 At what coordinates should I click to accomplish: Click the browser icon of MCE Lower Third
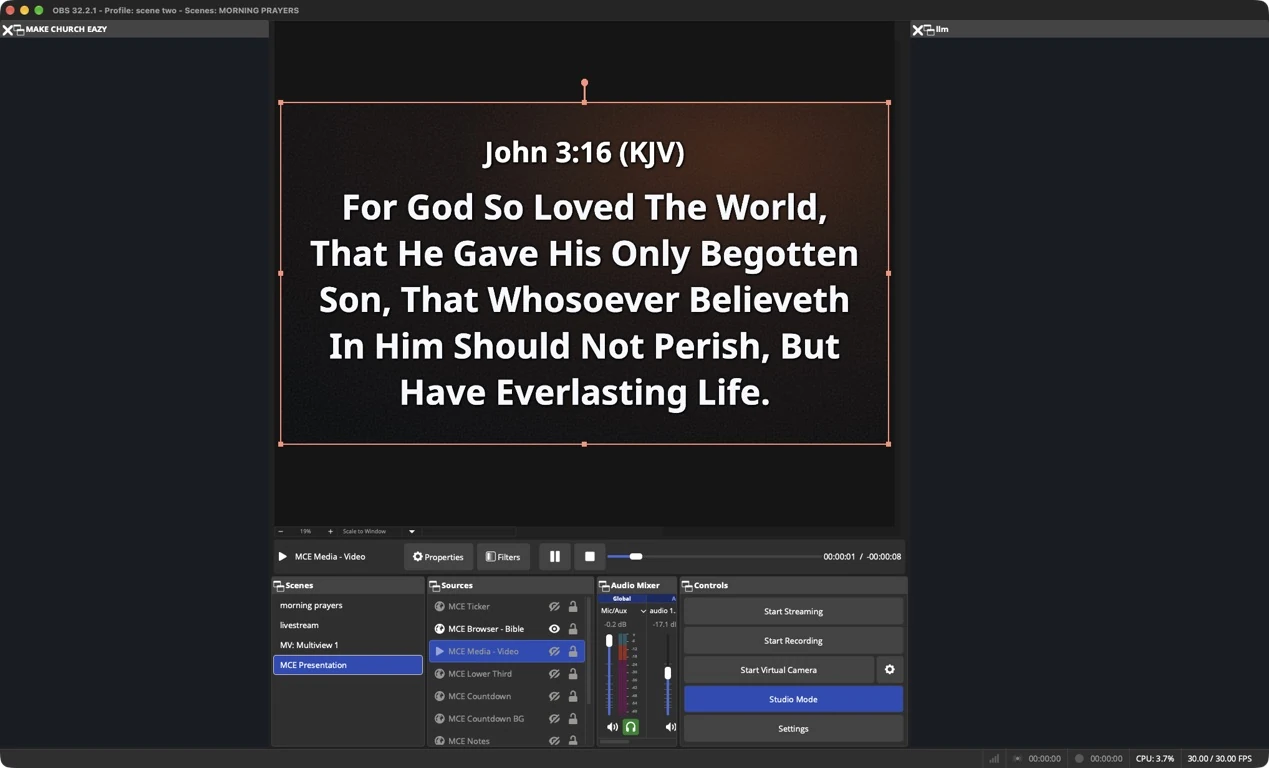pos(439,674)
